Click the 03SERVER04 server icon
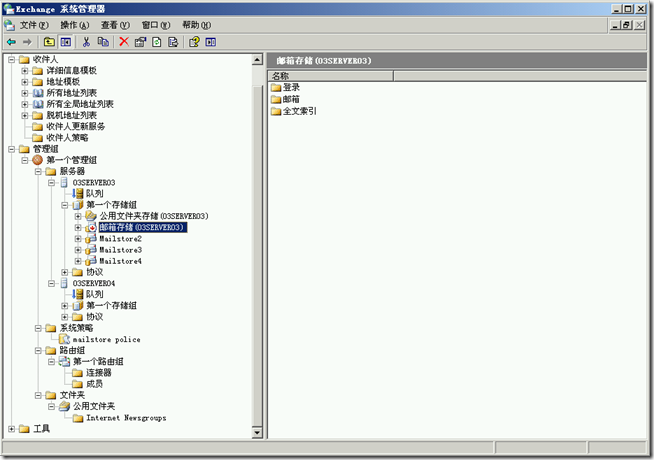This screenshot has height=460, width=654. (x=64, y=283)
